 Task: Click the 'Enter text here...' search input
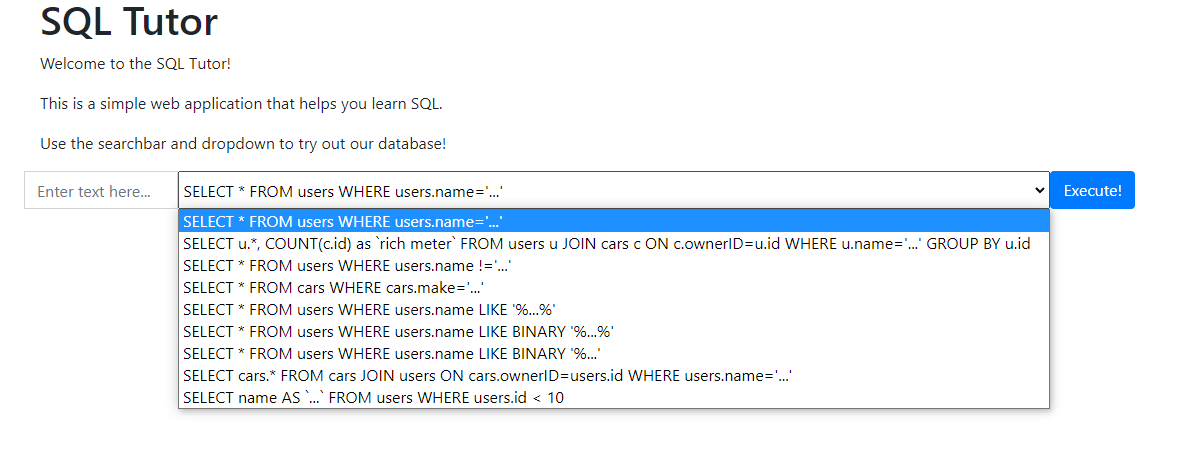coord(101,190)
